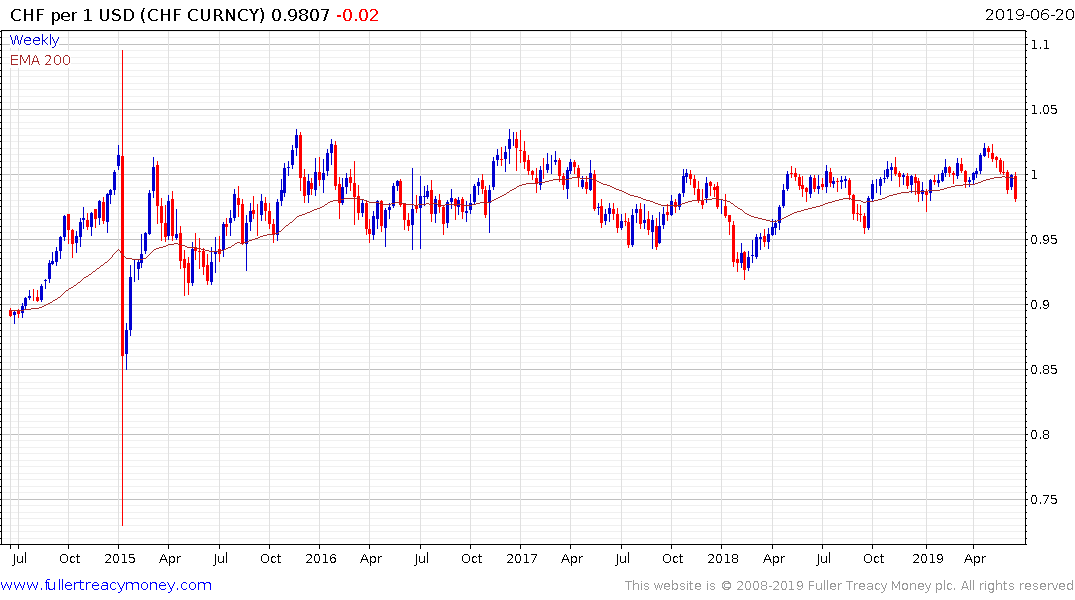Click the 1.1 price axis label
This screenshot has height=600, width=1075.
pos(1039,45)
